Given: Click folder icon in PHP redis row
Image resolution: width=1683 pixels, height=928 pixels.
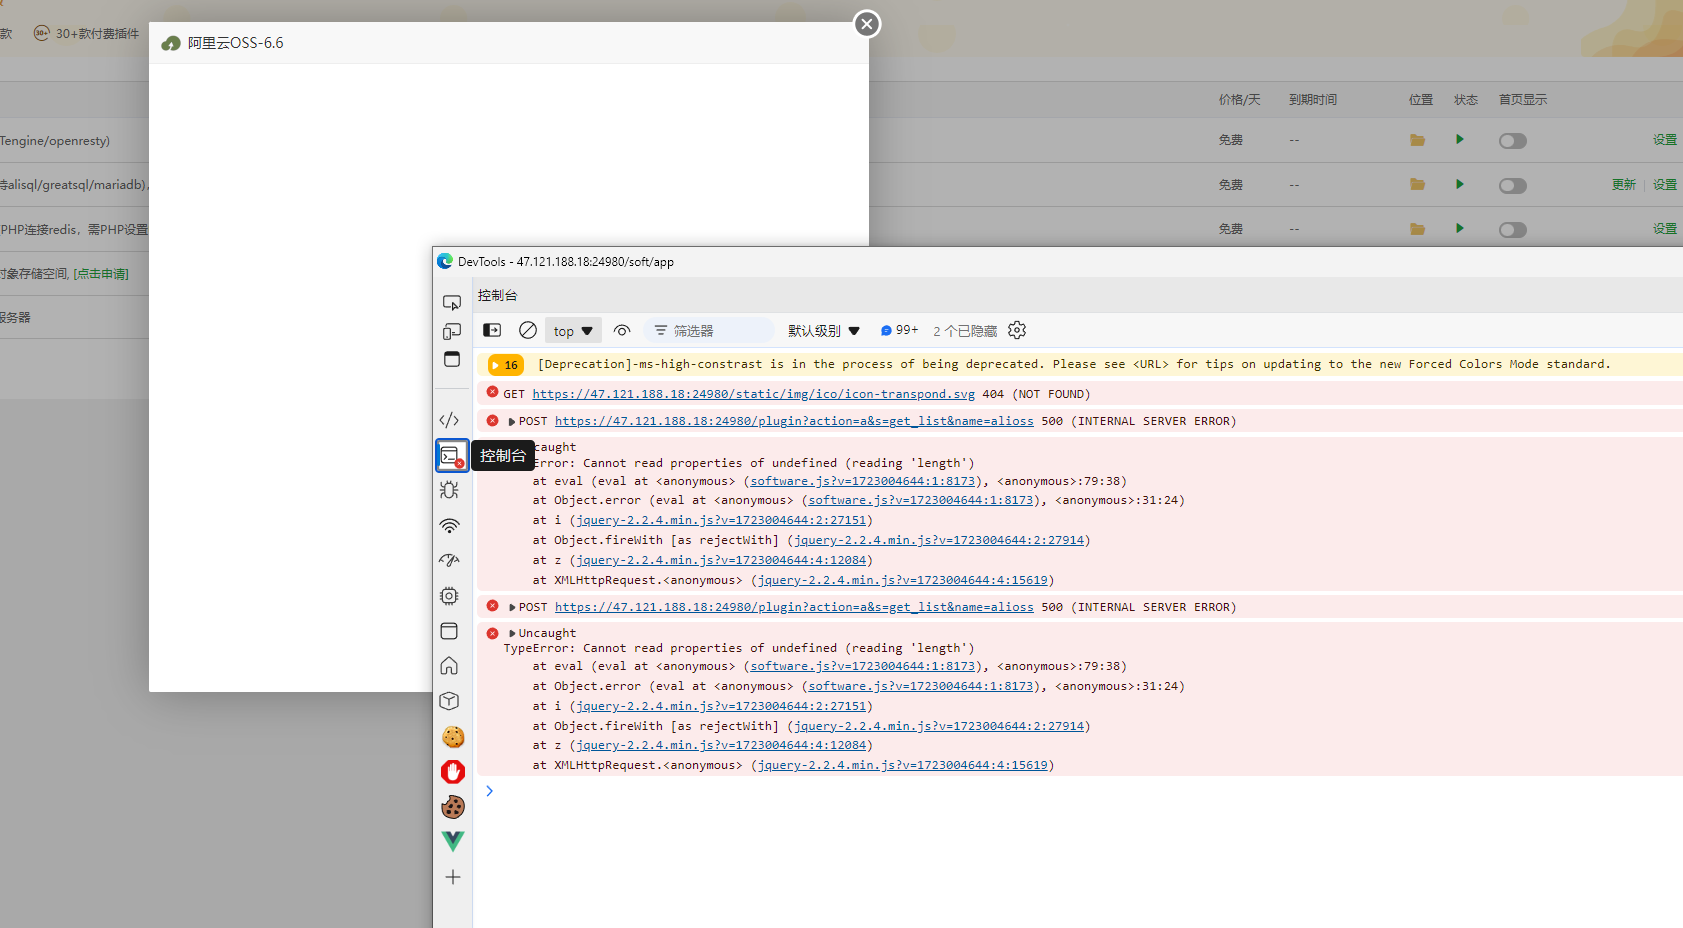Looking at the screenshot, I should point(1417,229).
